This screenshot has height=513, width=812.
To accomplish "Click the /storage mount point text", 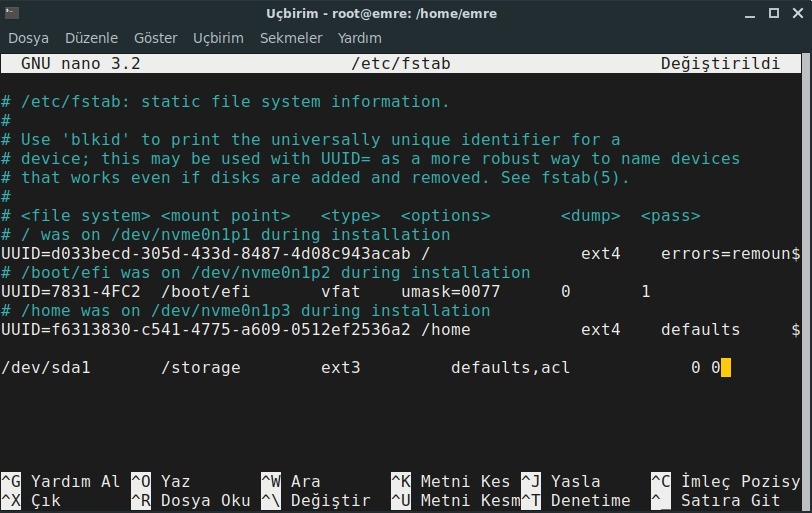I will tap(200, 368).
